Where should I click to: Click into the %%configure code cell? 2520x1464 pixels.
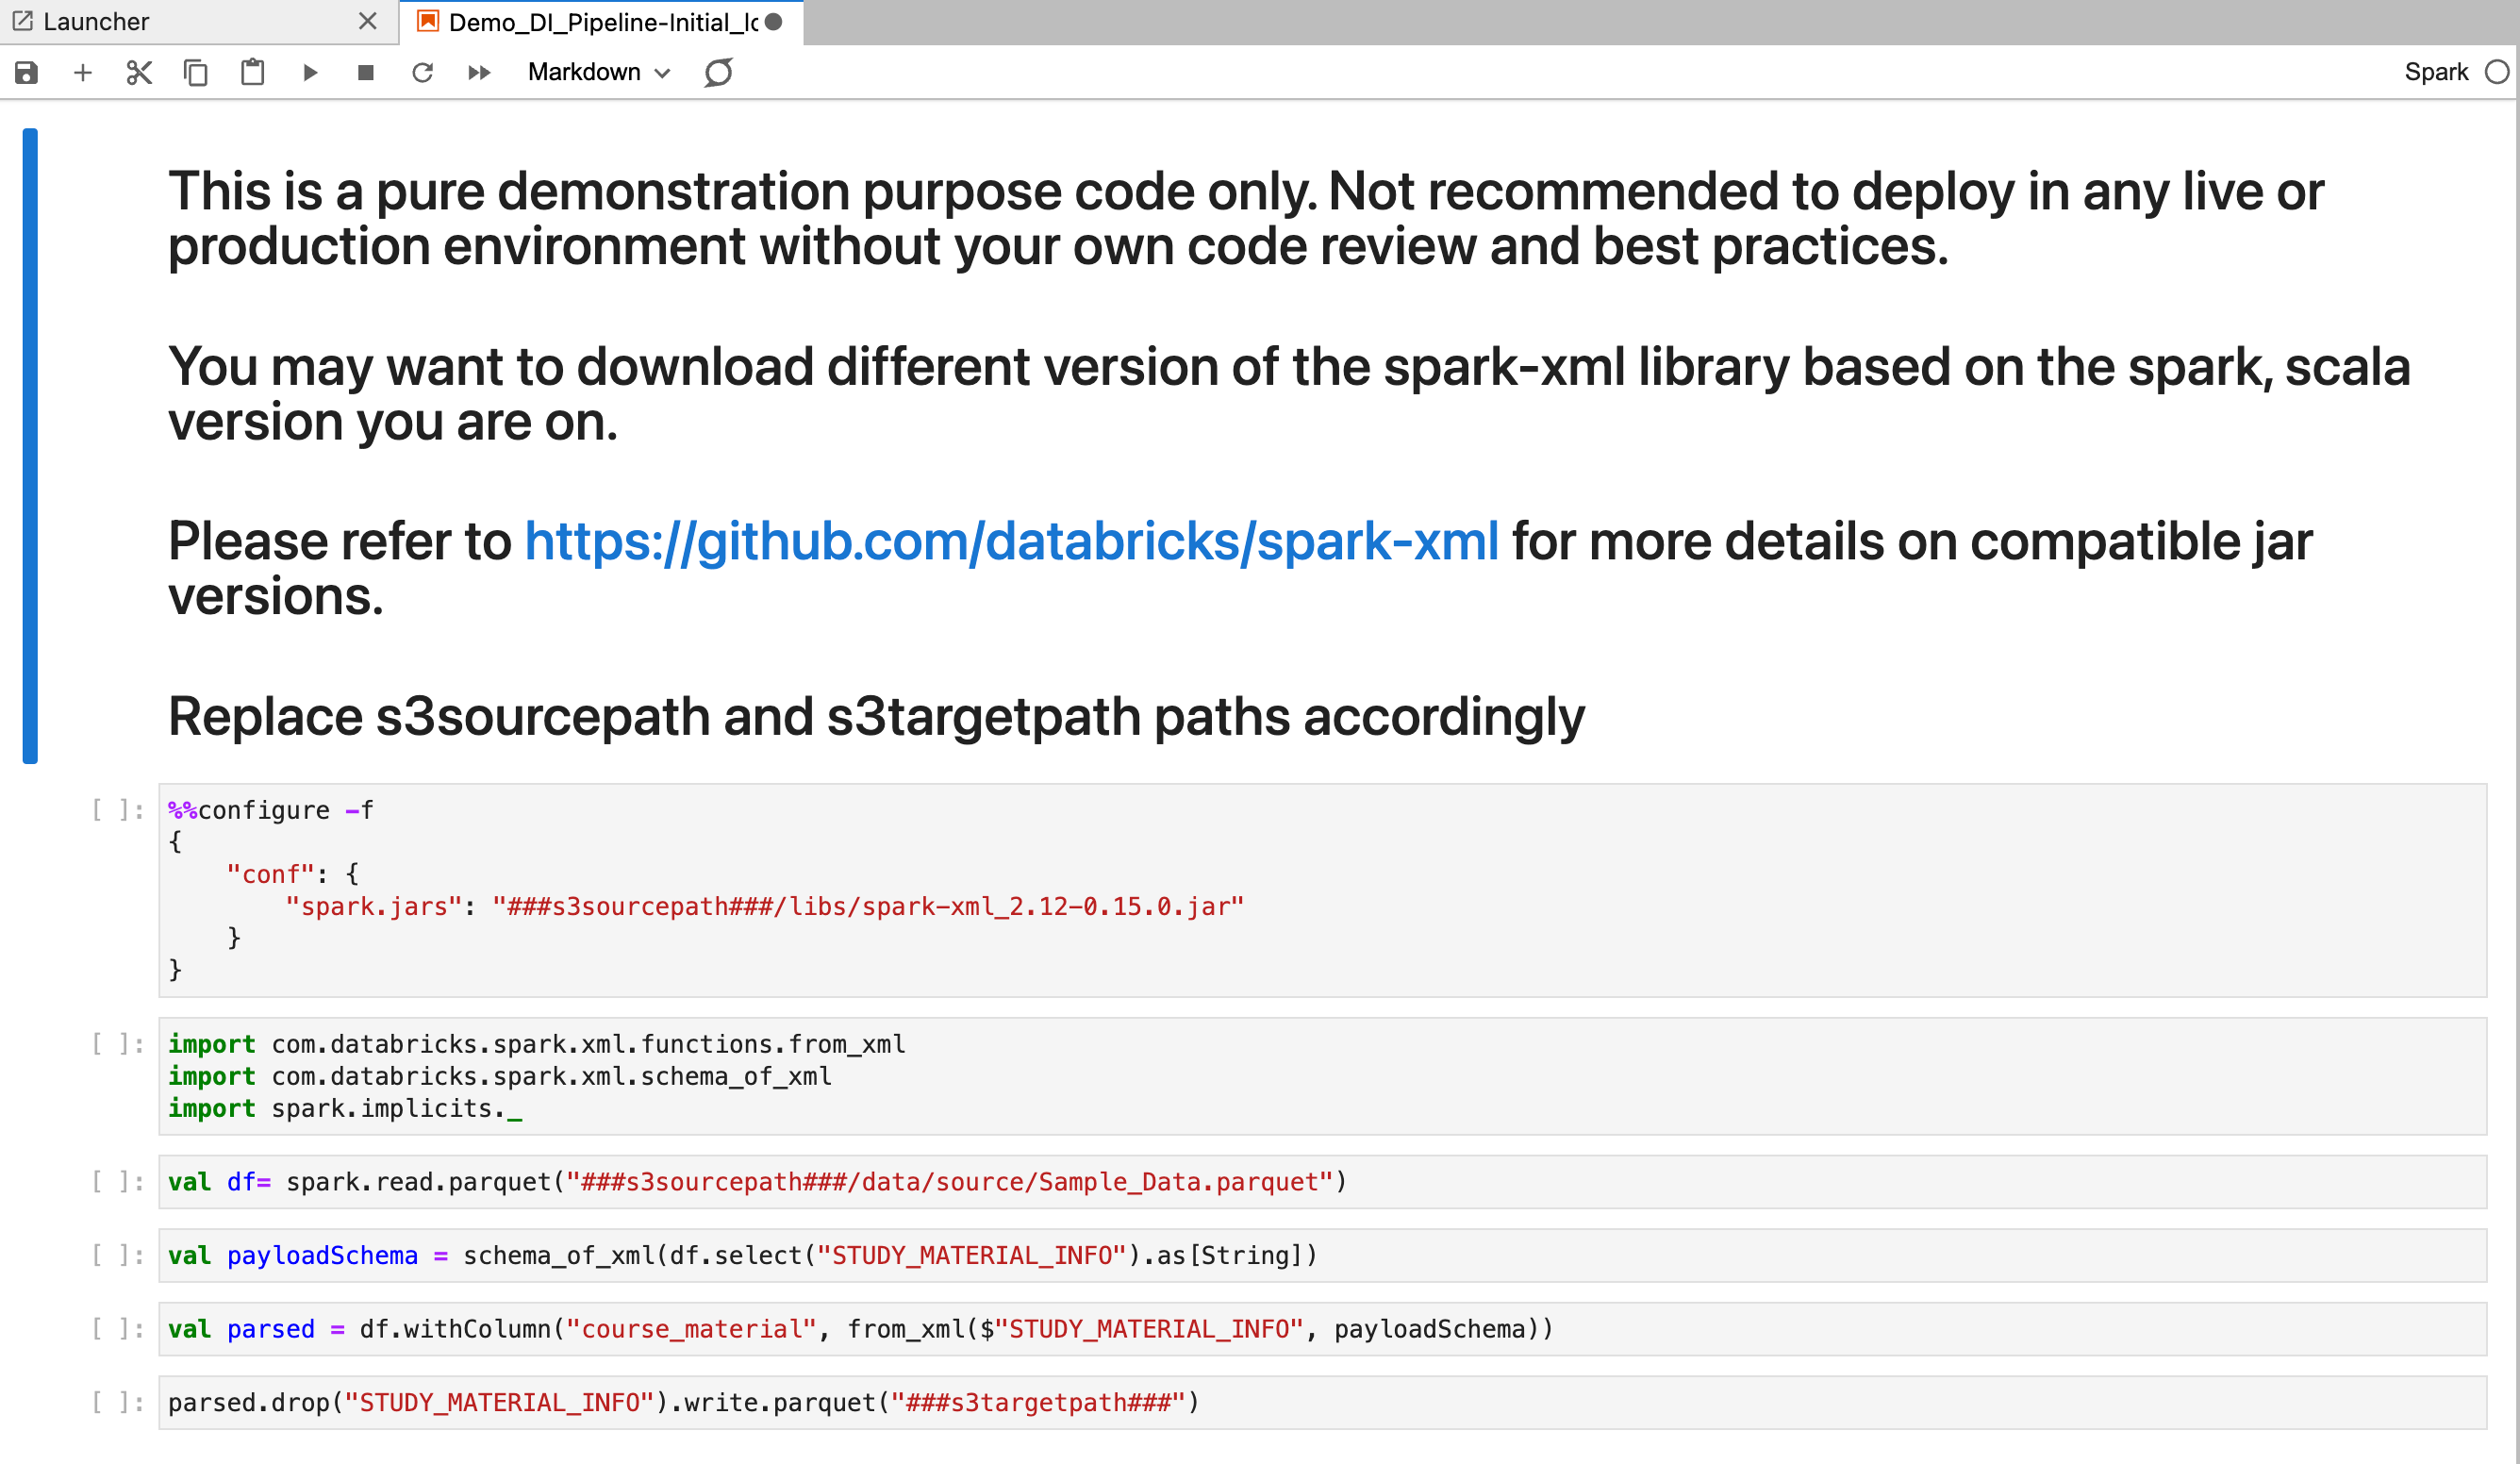[1320, 889]
